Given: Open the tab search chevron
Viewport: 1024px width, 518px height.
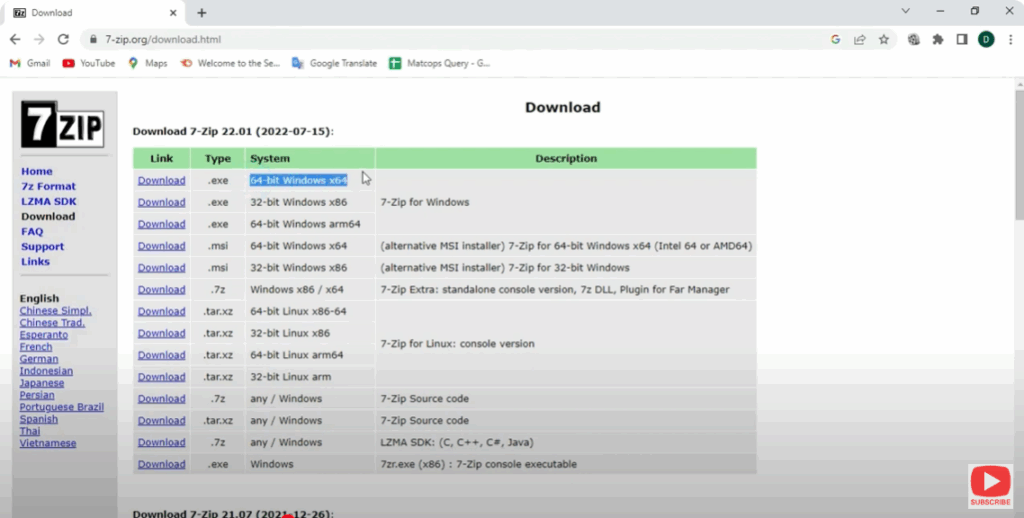Looking at the screenshot, I should coord(905,11).
